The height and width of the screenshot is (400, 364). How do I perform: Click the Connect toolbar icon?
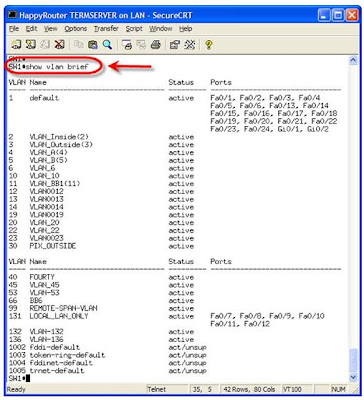pyautogui.click(x=16, y=44)
